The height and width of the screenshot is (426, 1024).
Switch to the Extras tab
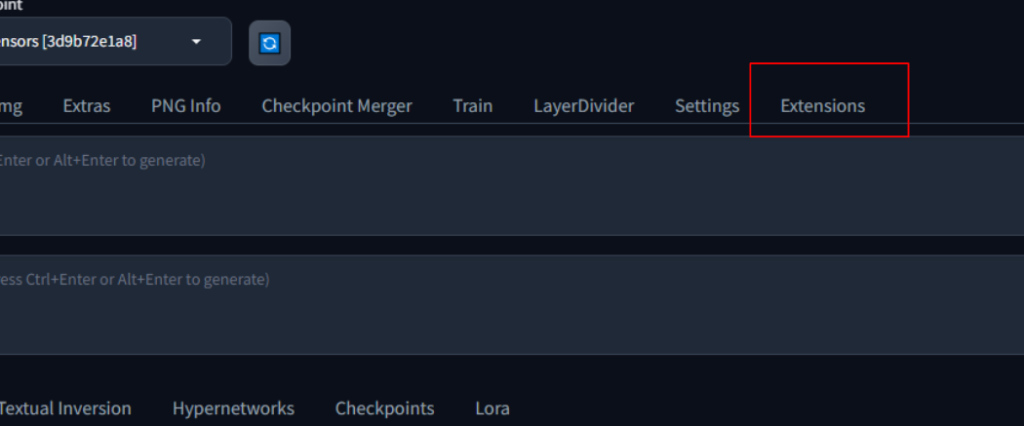click(86, 106)
